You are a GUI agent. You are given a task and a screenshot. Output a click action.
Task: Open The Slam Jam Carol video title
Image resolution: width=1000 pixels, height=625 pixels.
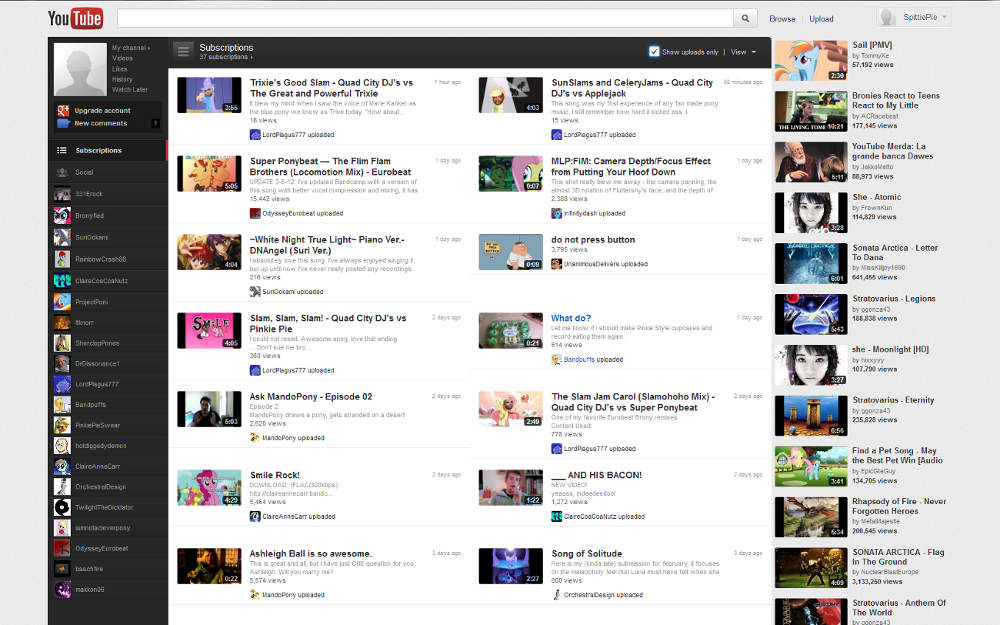(x=633, y=402)
